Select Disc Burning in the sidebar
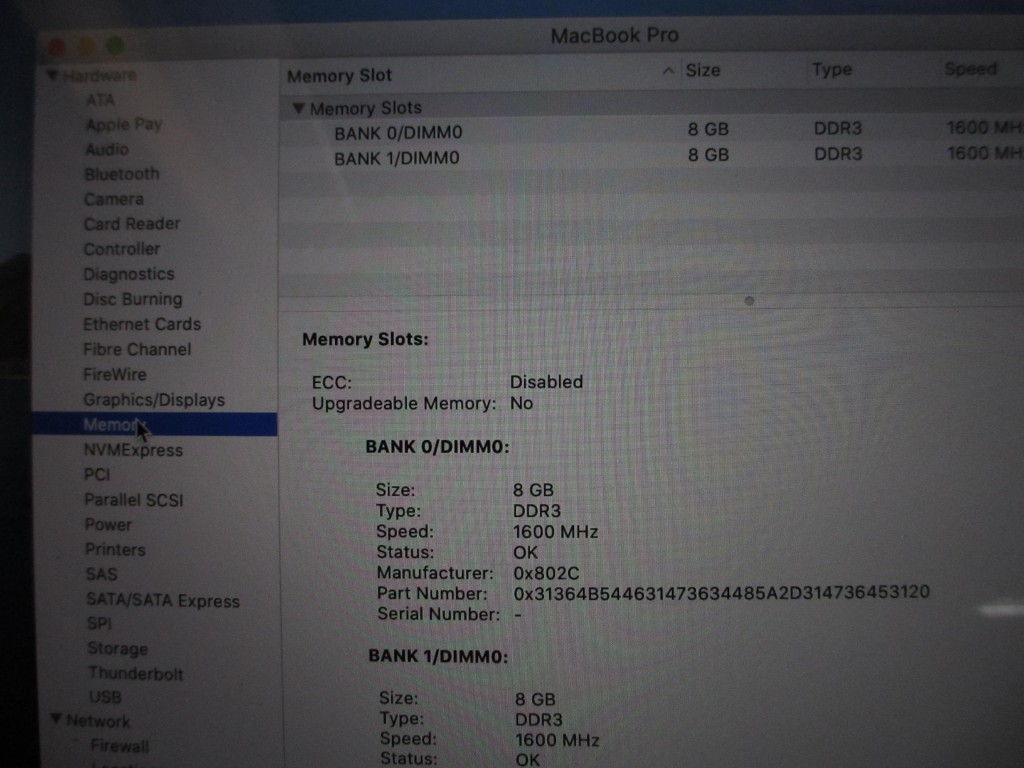1024x768 pixels. (x=133, y=299)
